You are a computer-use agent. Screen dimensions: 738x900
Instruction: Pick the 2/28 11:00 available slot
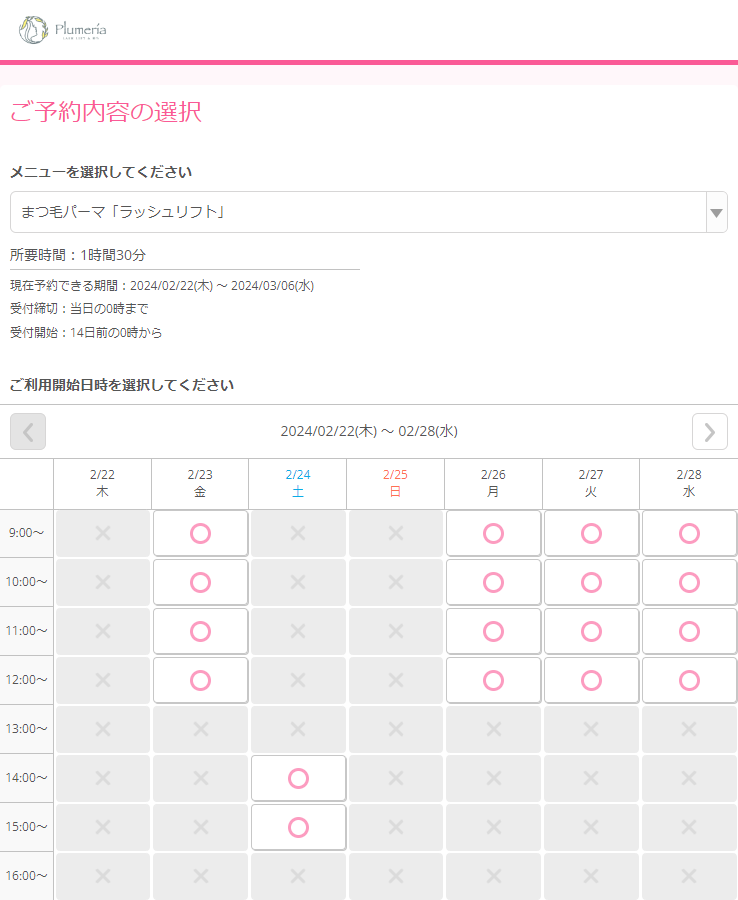689,631
